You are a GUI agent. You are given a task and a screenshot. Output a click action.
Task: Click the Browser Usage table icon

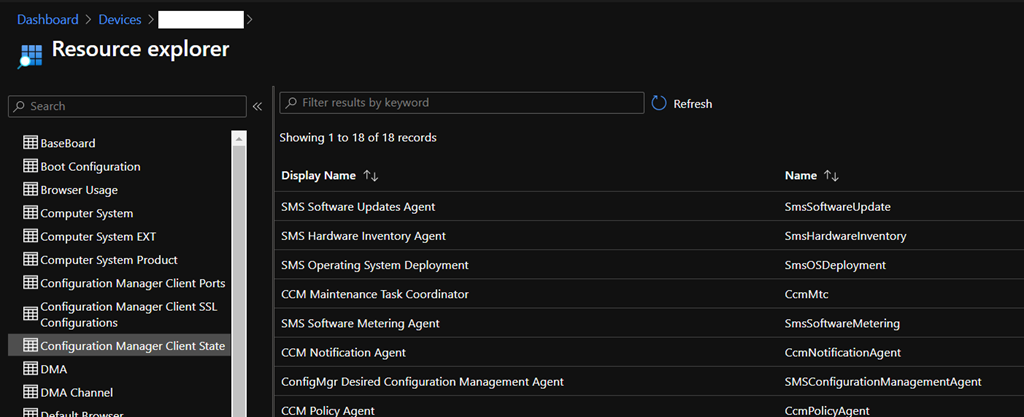tap(30, 190)
